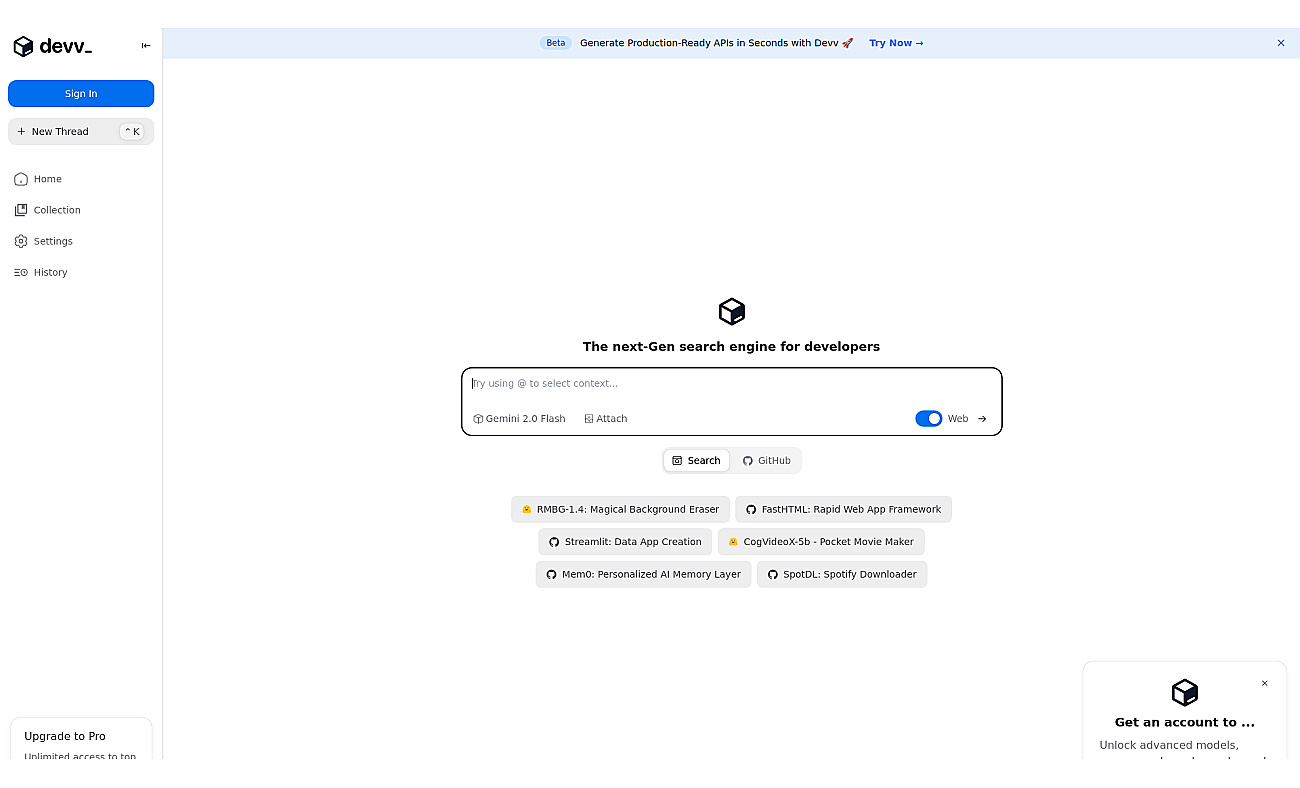
Task: Click the keyboard shortcut badge on New Thread
Action: [x=132, y=131]
